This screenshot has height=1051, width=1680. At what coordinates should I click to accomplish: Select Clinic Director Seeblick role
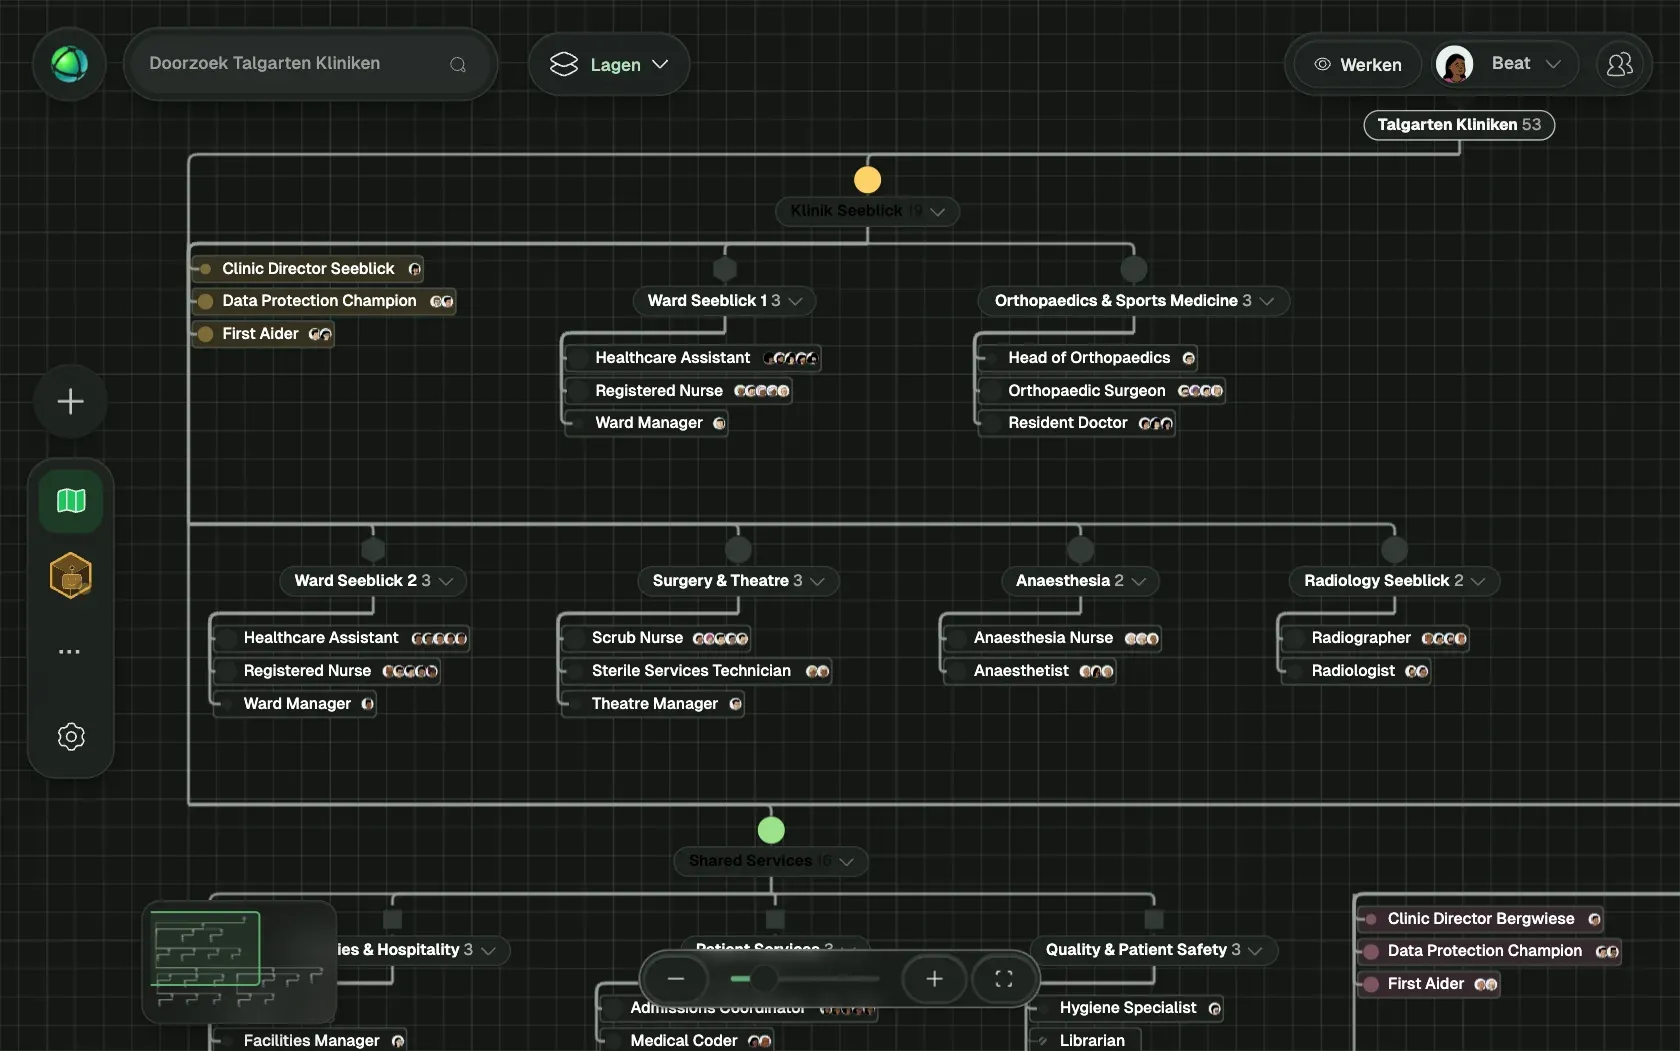tap(308, 269)
